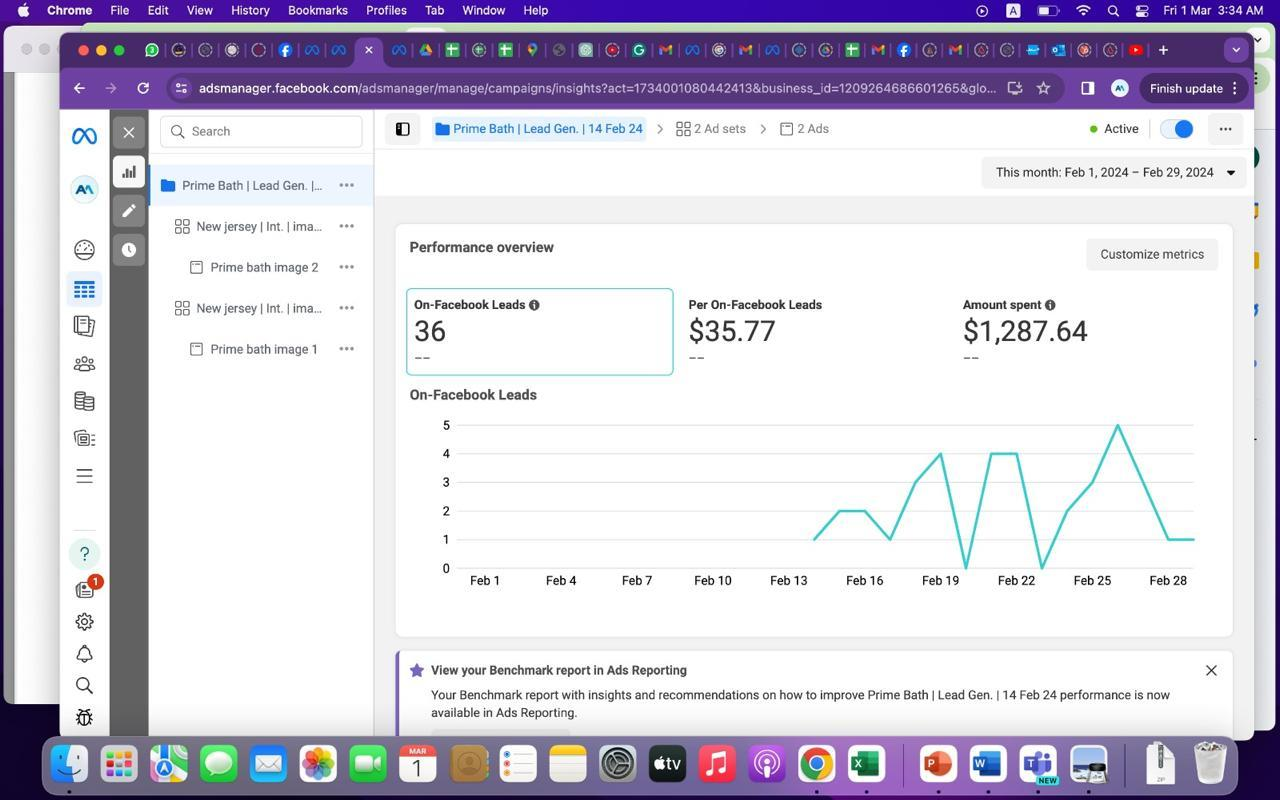Toggle the side panel layout icon
This screenshot has height=800, width=1280.
pyautogui.click(x=402, y=129)
